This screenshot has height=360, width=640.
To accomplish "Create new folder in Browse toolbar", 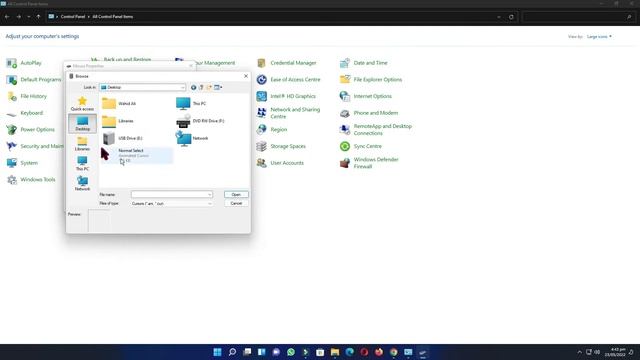I will click(x=209, y=87).
